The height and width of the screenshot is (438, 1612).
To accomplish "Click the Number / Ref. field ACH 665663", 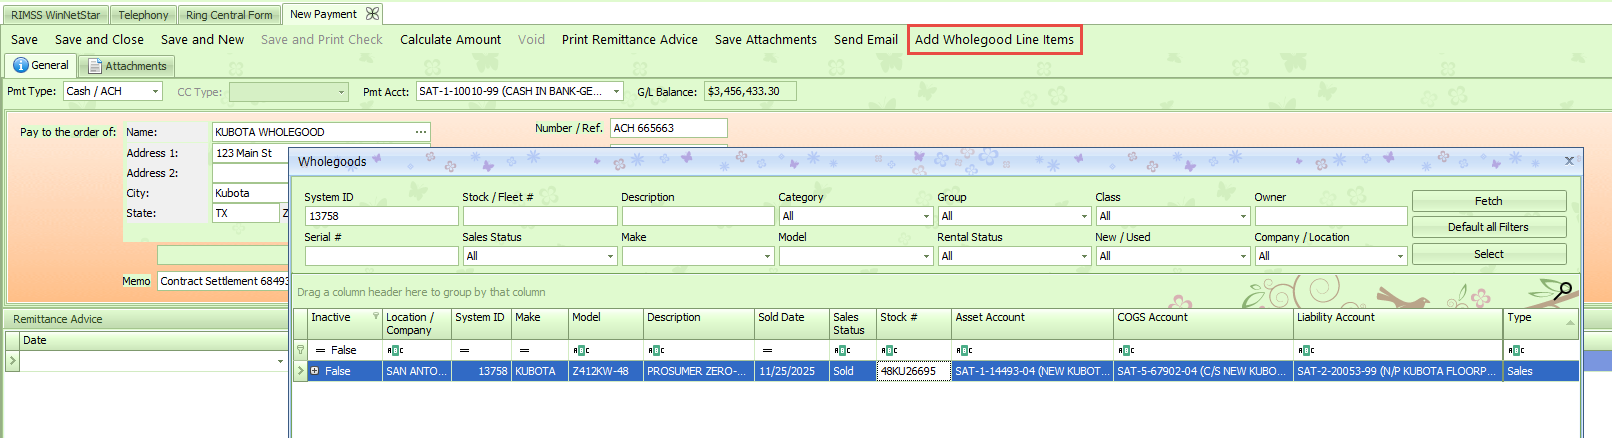I will [668, 128].
